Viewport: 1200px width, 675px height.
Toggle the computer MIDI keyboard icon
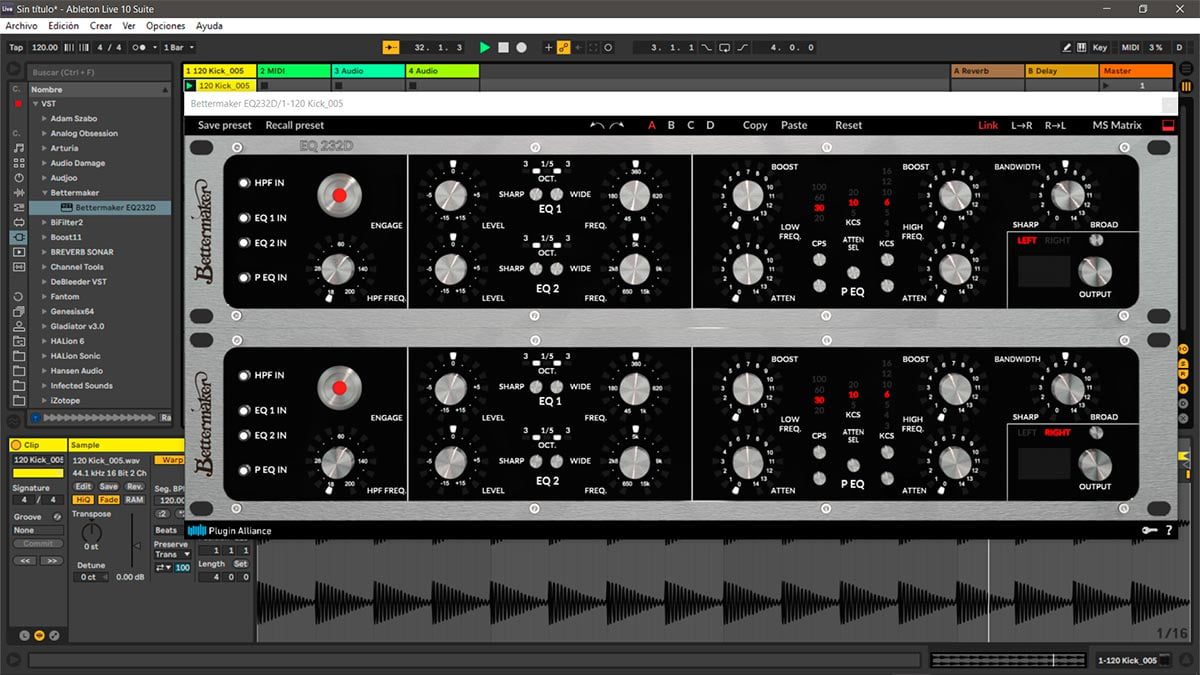1082,47
